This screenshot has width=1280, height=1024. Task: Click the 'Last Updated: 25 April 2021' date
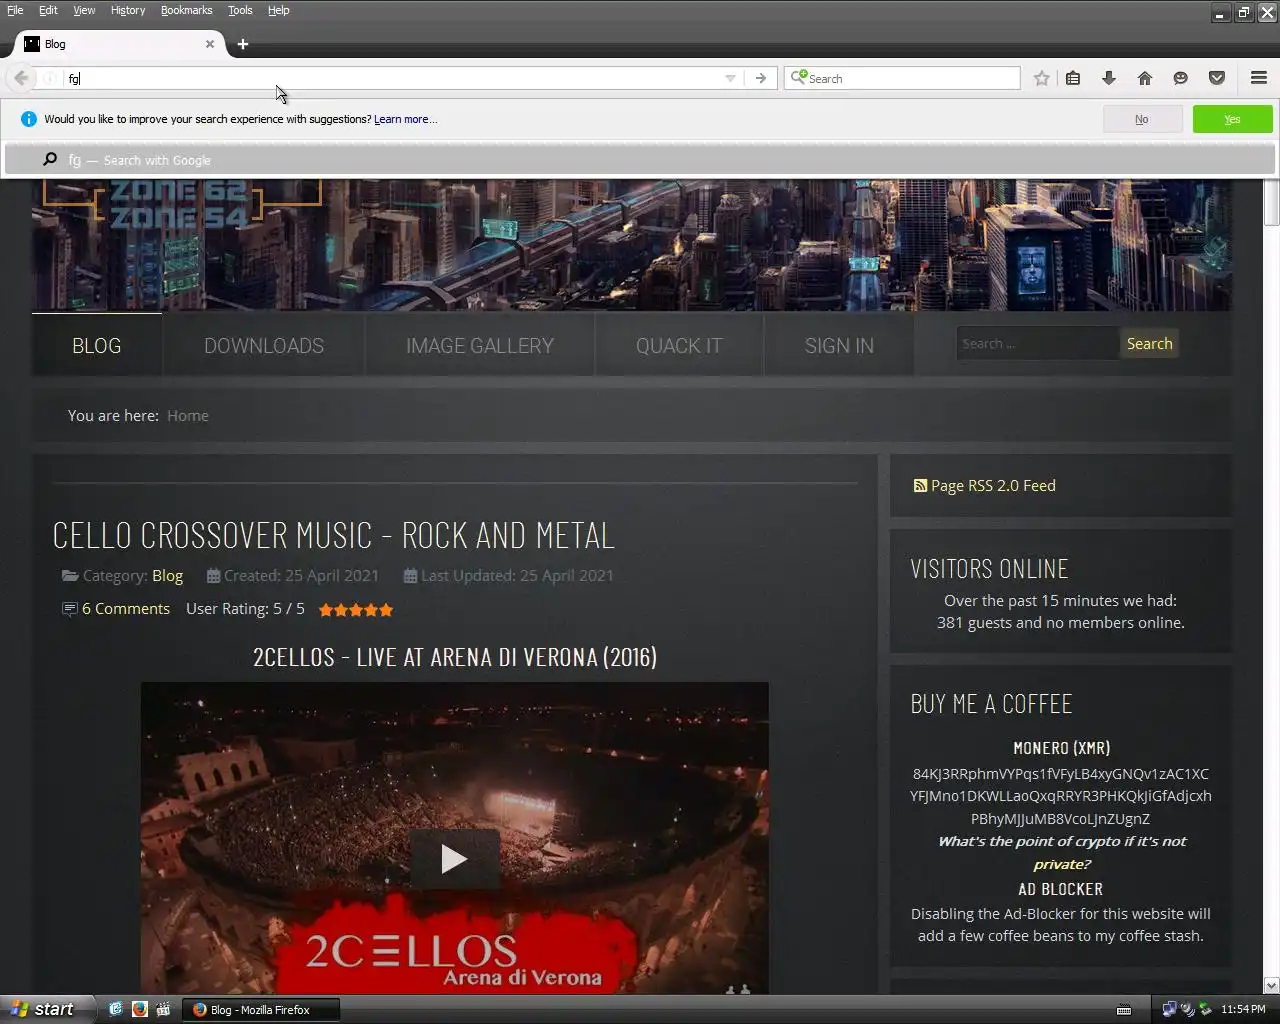coord(517,576)
